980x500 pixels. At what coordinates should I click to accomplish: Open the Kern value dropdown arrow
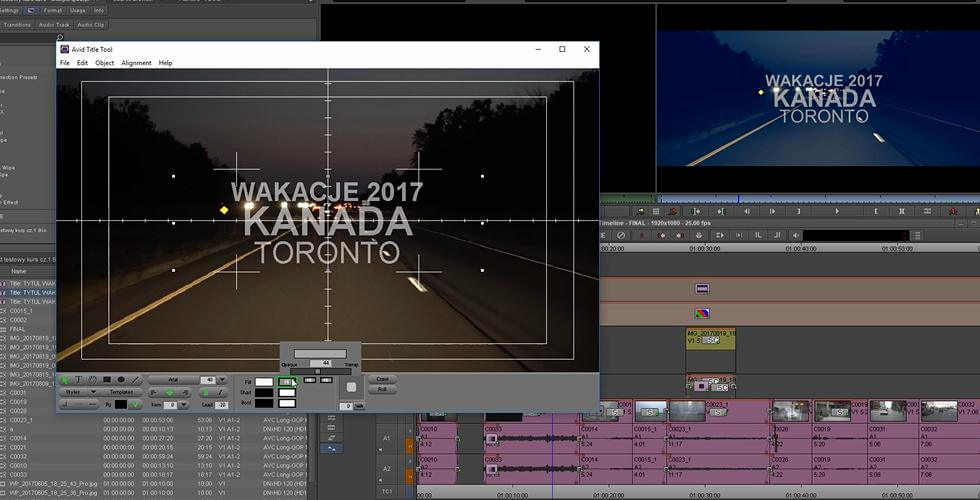point(184,404)
